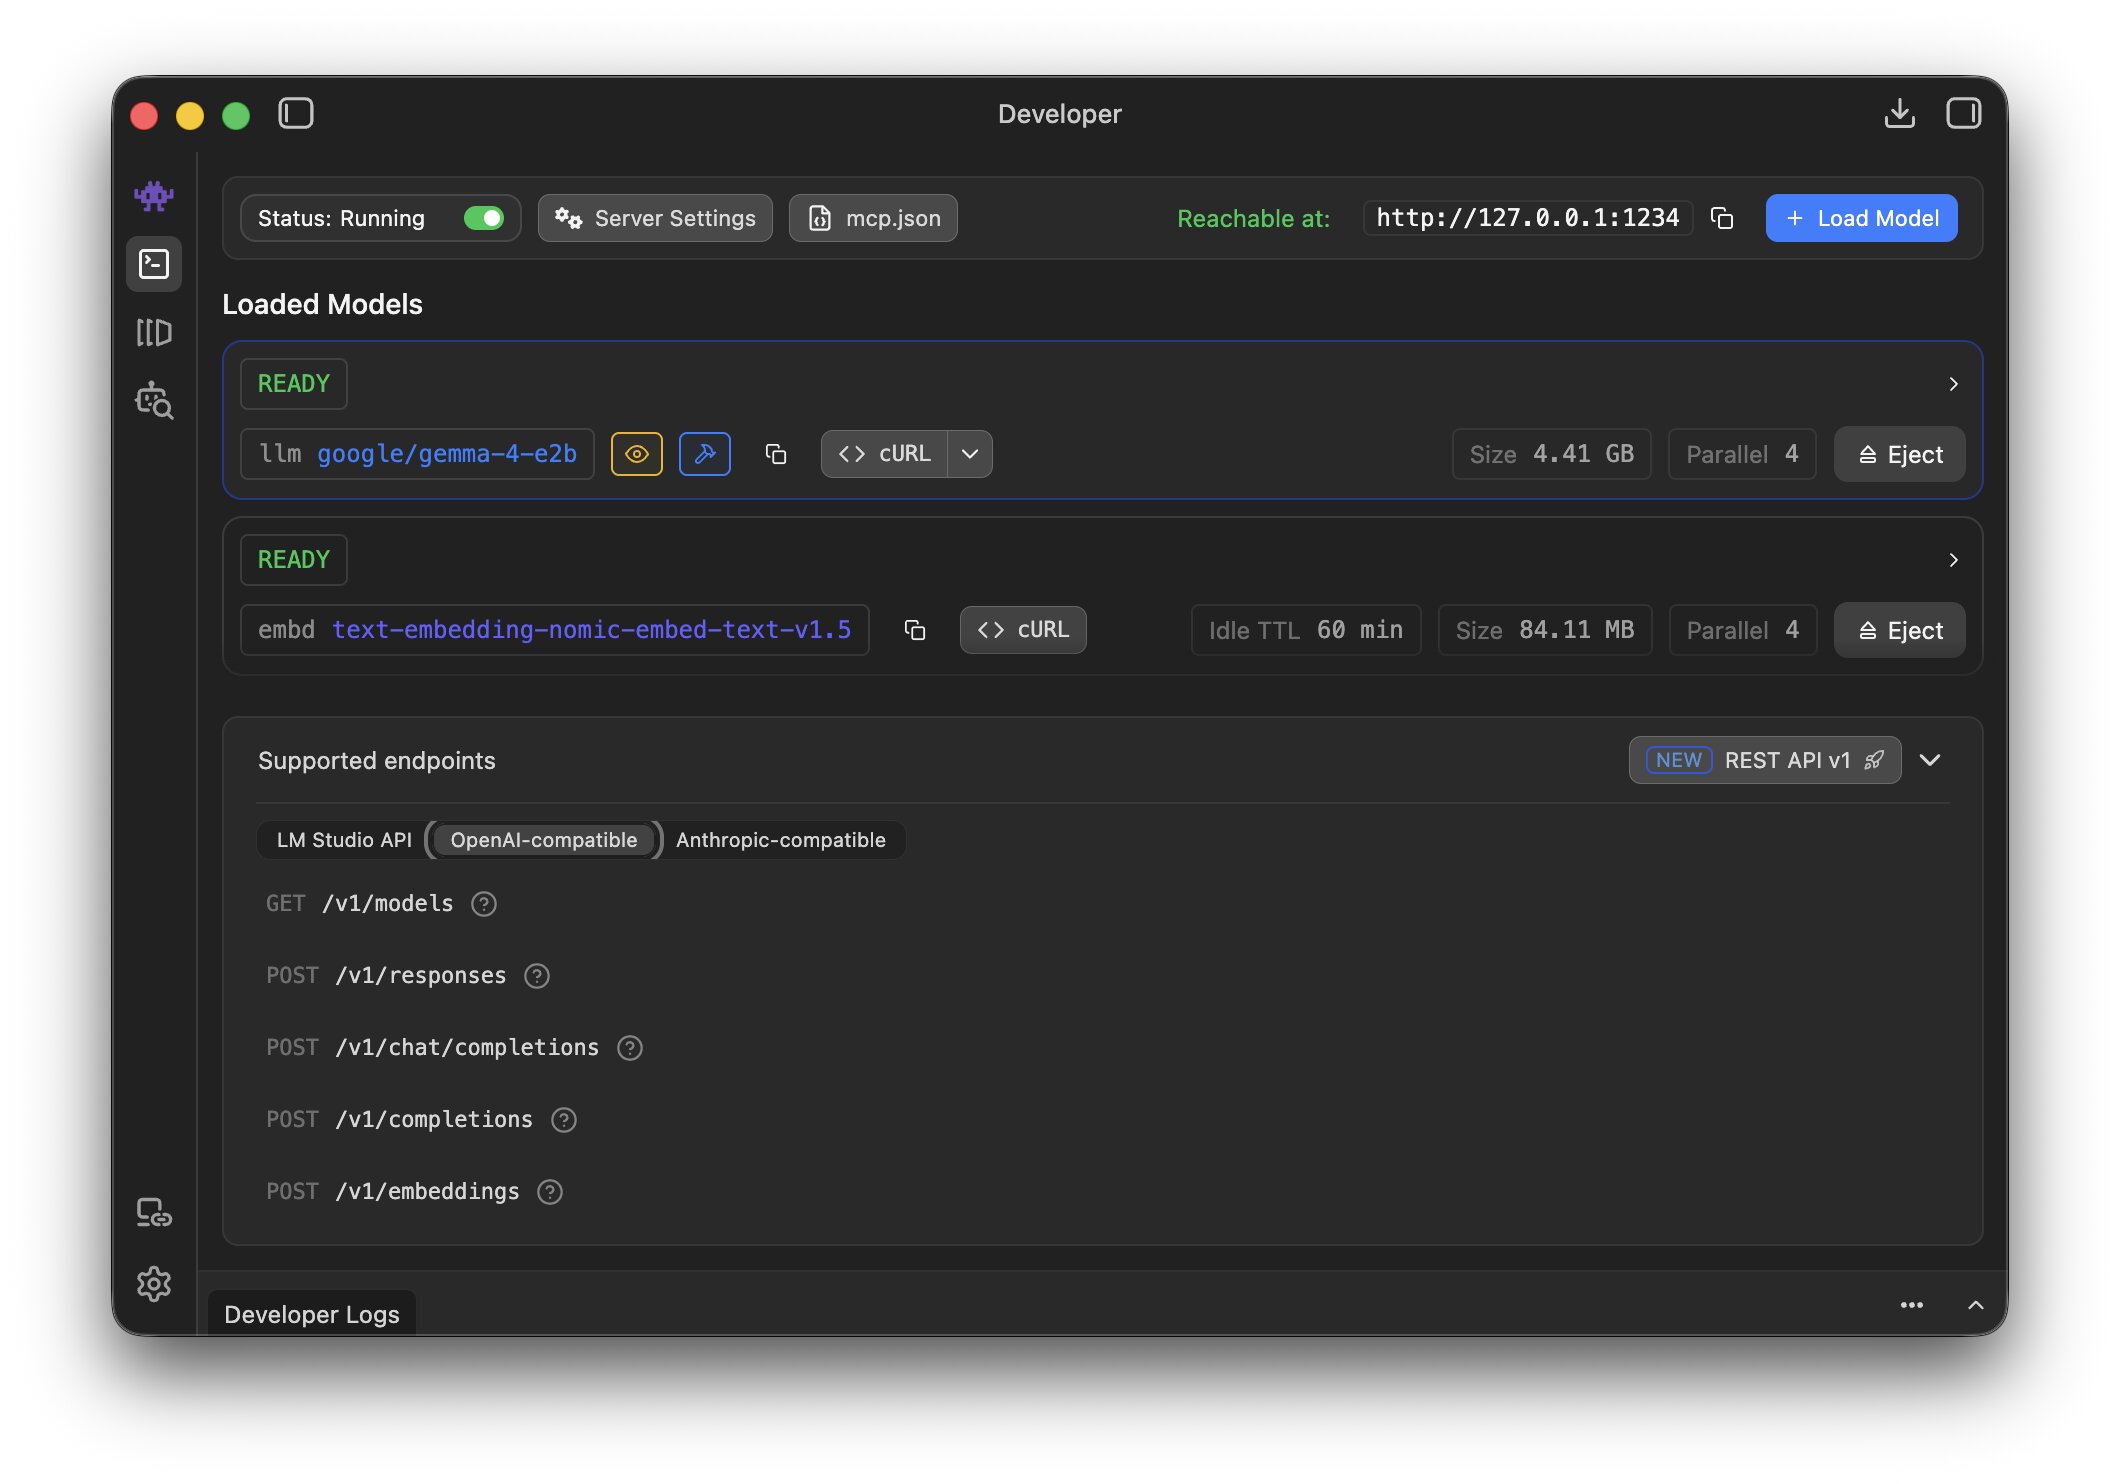Eject the text-embedding-nomic model
This screenshot has height=1484, width=2120.
pos(1899,630)
